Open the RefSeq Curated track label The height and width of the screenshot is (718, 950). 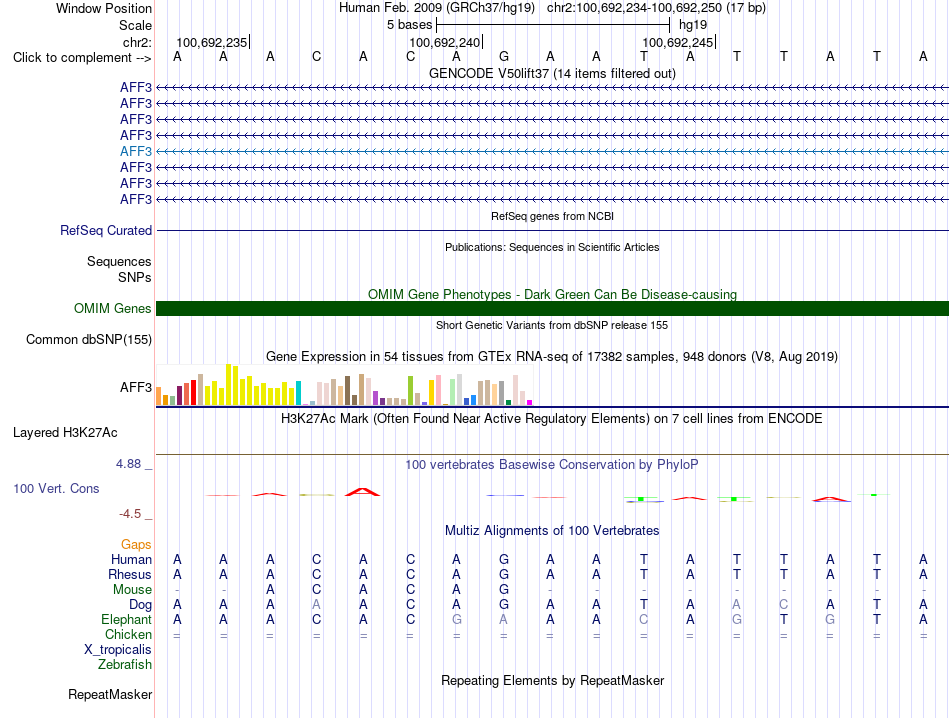coord(106,230)
